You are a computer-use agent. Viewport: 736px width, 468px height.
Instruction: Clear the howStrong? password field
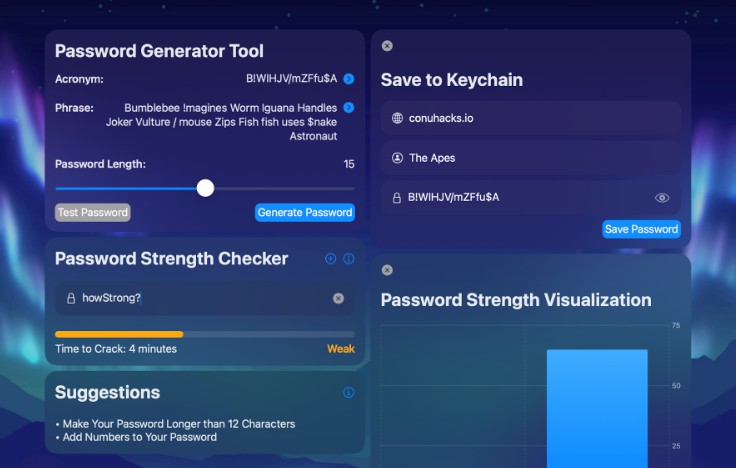tap(338, 298)
